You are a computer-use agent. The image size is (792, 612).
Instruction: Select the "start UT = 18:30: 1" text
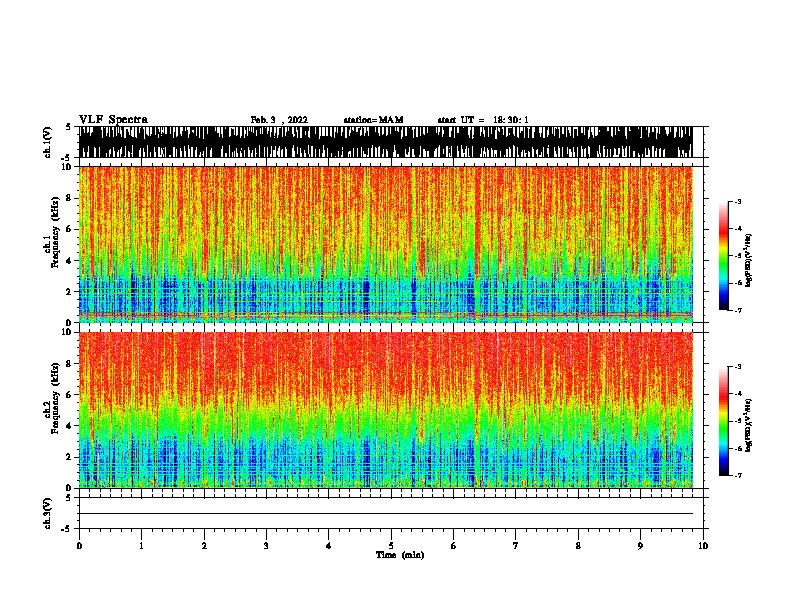click(483, 120)
